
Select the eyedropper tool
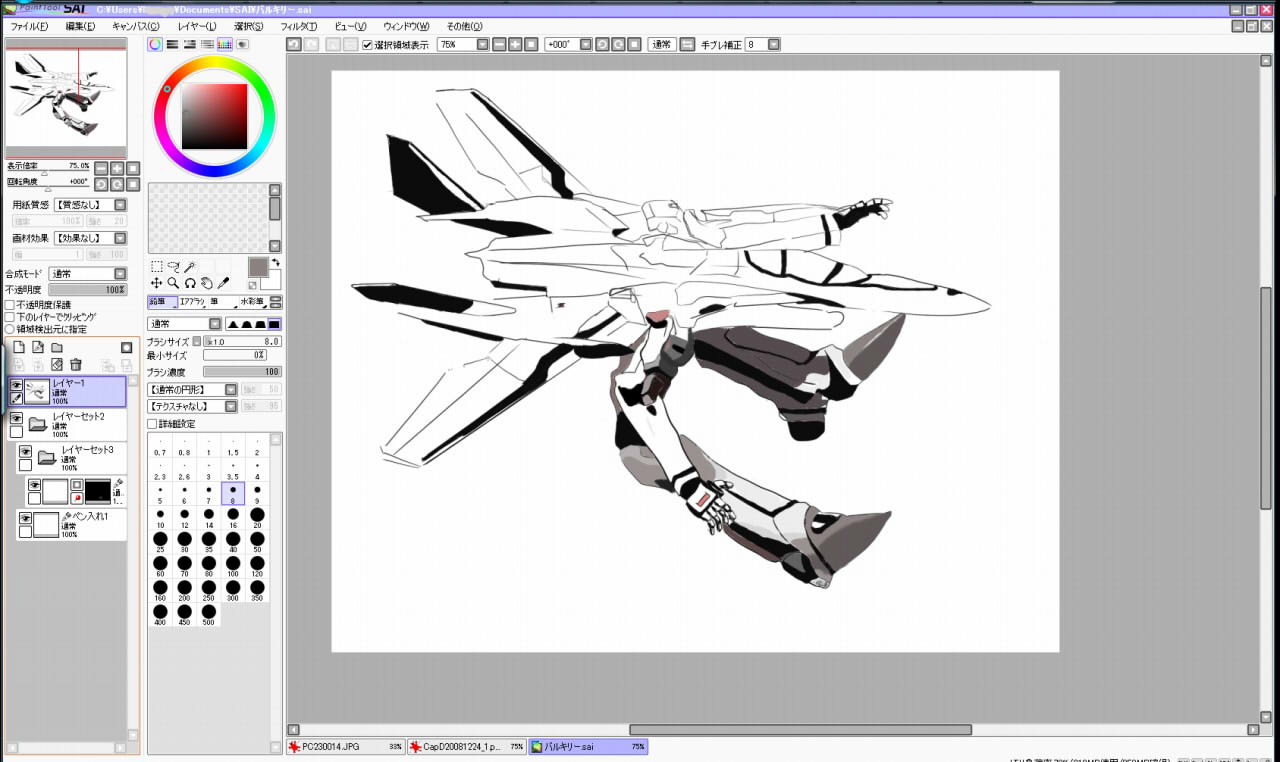pos(223,284)
